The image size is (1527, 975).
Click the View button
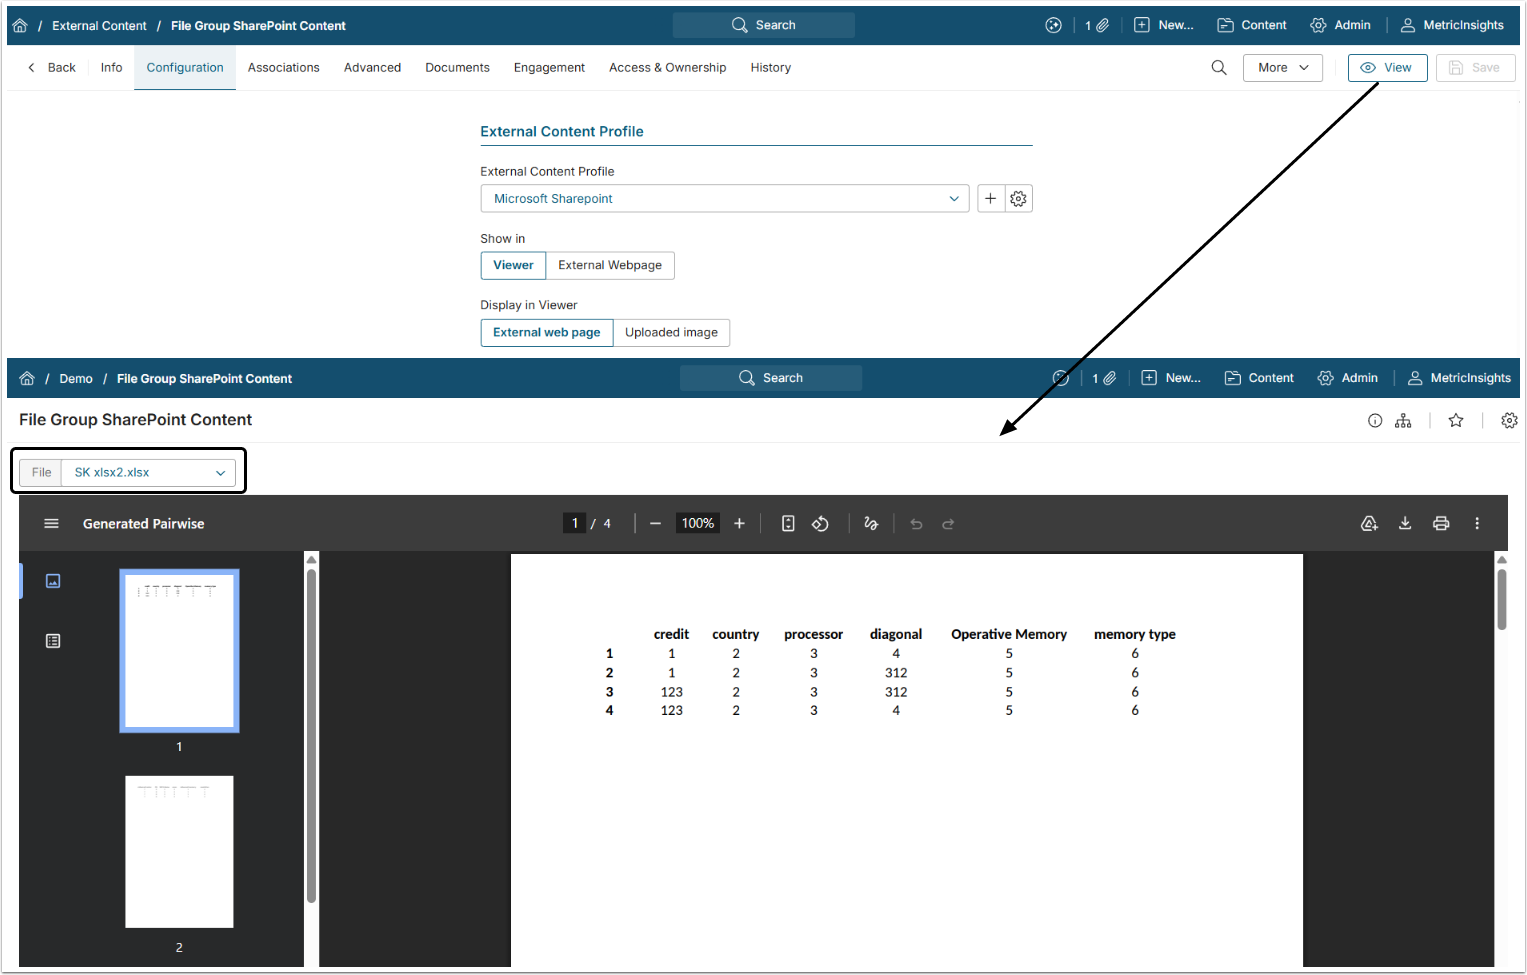[x=1388, y=68]
